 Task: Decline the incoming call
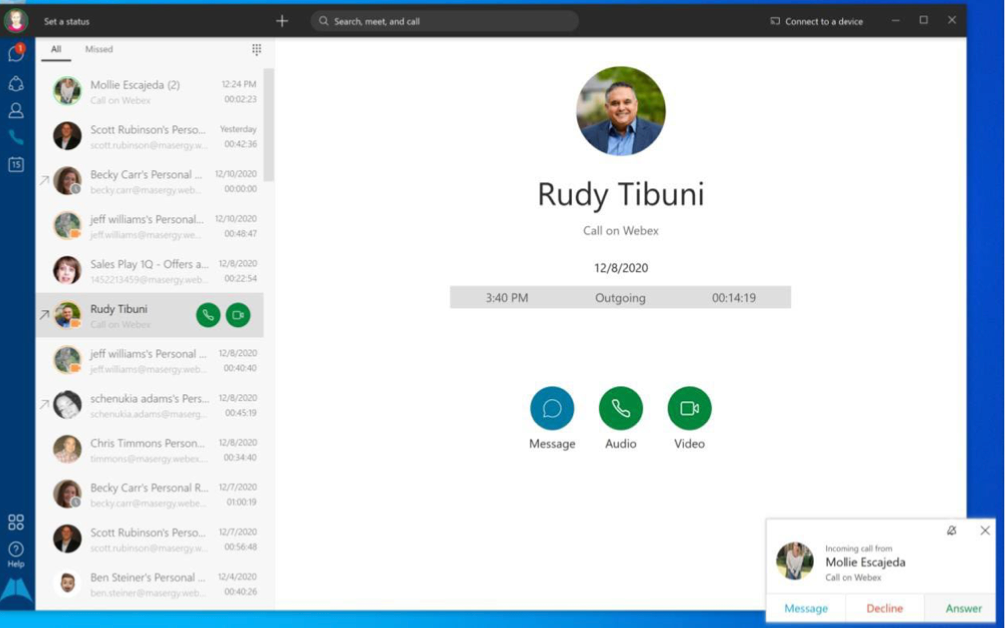[884, 608]
